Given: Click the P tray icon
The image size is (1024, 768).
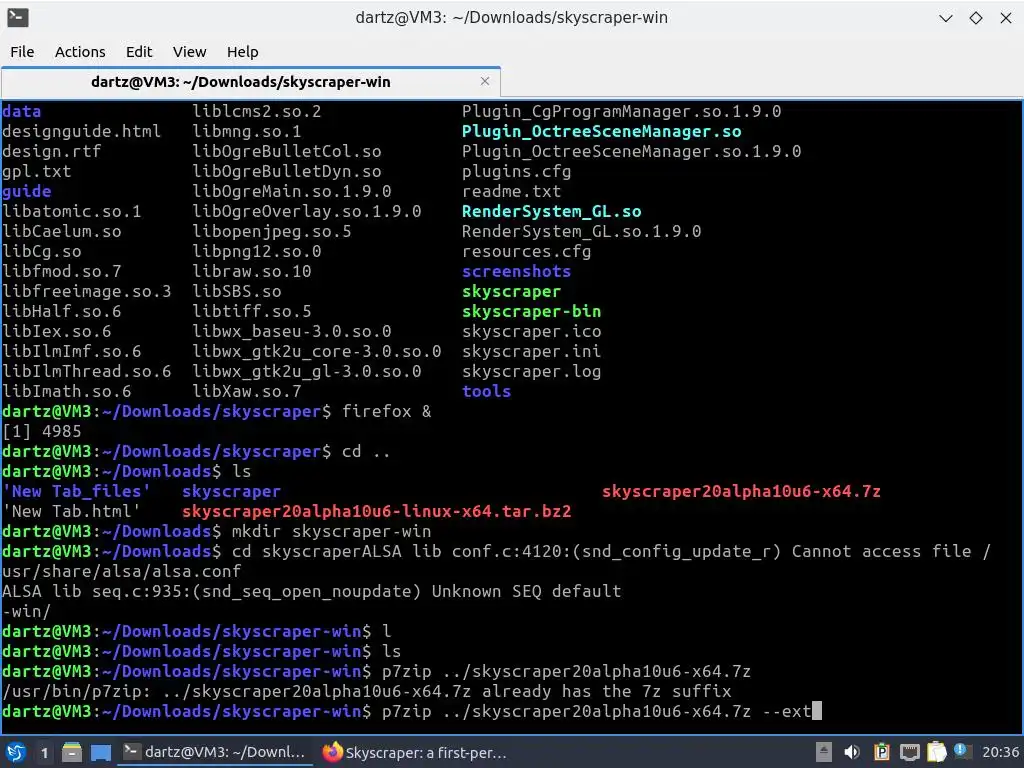Looking at the screenshot, I should [x=881, y=752].
